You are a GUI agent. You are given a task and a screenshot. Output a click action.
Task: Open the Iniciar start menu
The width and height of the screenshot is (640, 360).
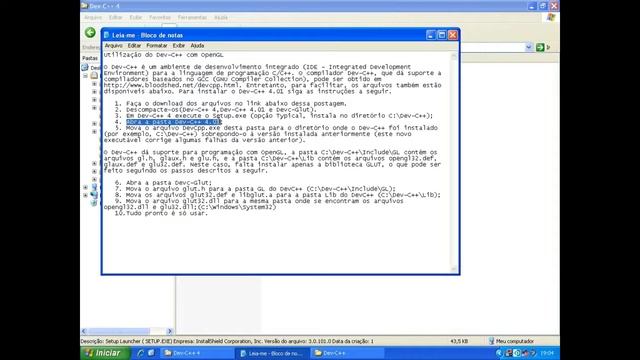point(105,353)
